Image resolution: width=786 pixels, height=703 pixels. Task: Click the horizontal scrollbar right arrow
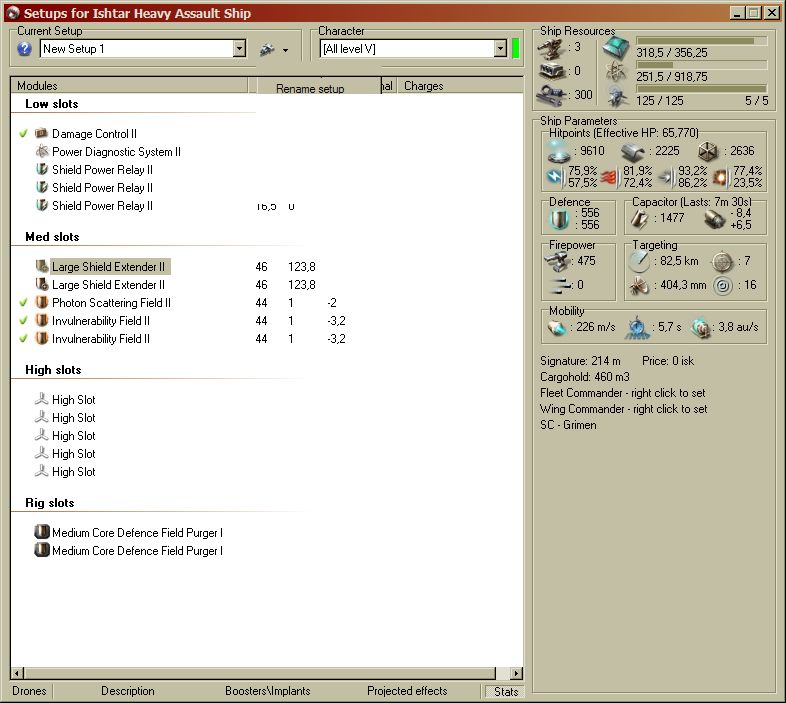pyautogui.click(x=516, y=673)
